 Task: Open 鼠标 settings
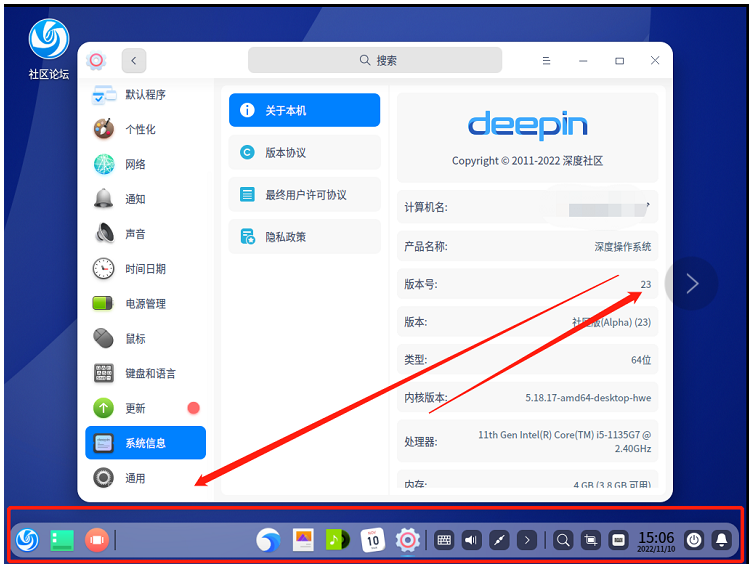click(145, 339)
